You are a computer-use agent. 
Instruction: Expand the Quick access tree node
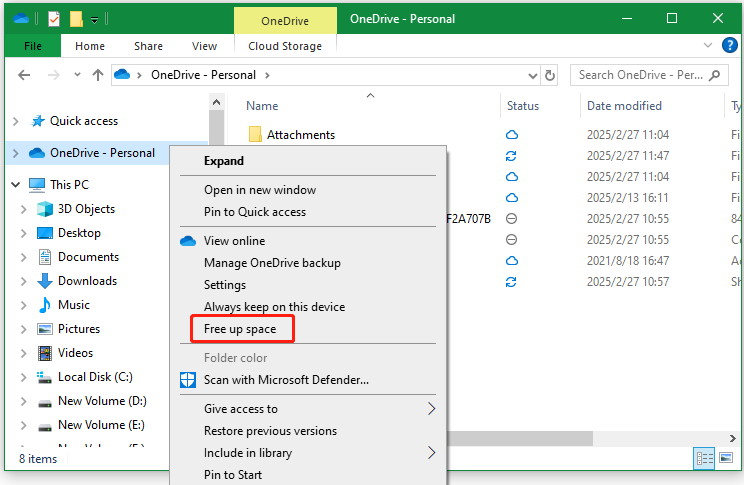pos(16,121)
